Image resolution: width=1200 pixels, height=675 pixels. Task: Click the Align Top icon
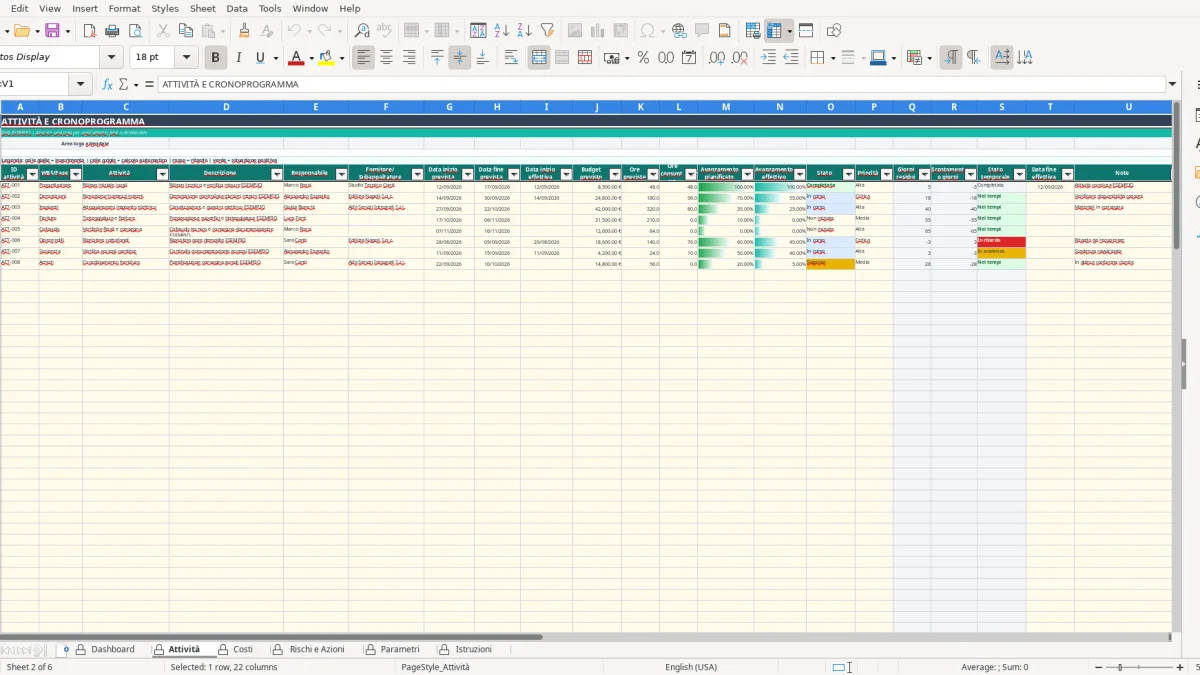[437, 58]
